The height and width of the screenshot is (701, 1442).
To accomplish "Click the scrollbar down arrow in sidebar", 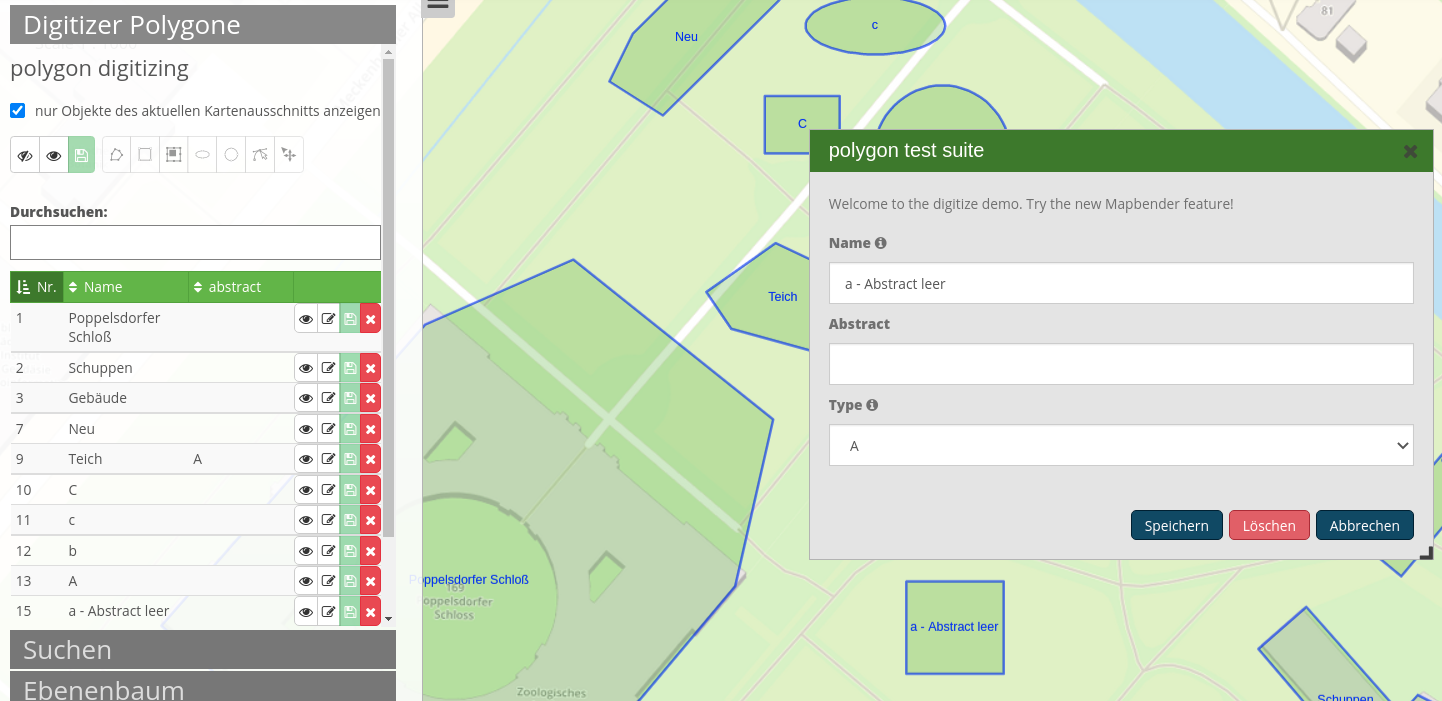I will coord(389,620).
